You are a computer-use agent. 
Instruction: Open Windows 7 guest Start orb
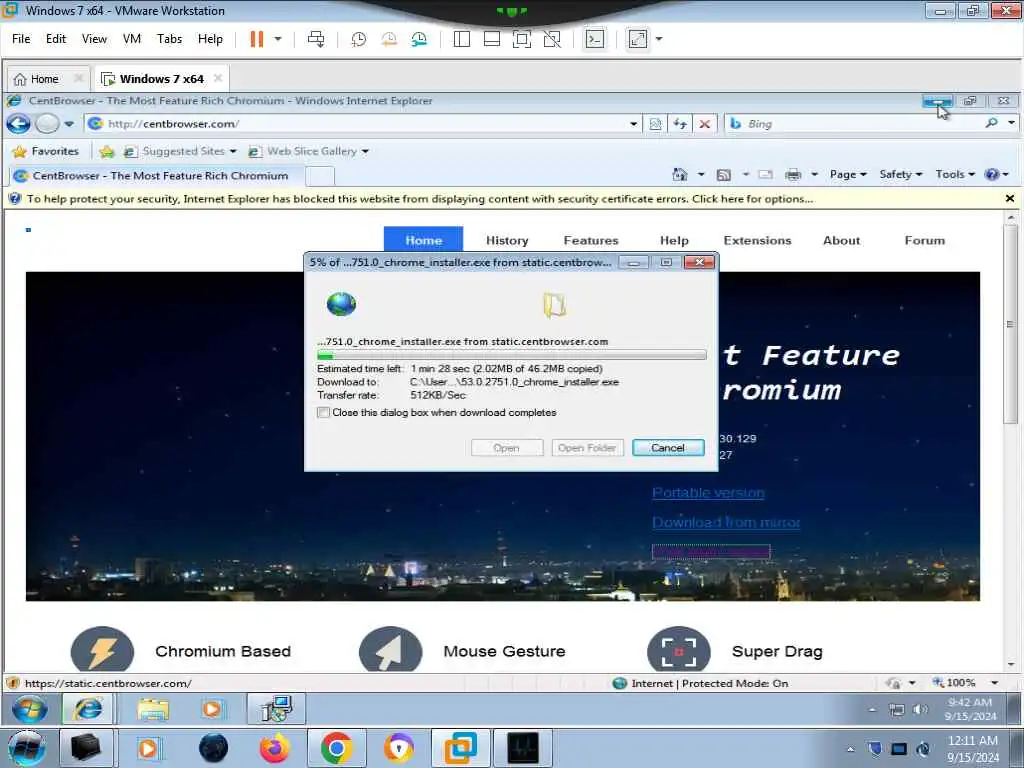coord(30,709)
